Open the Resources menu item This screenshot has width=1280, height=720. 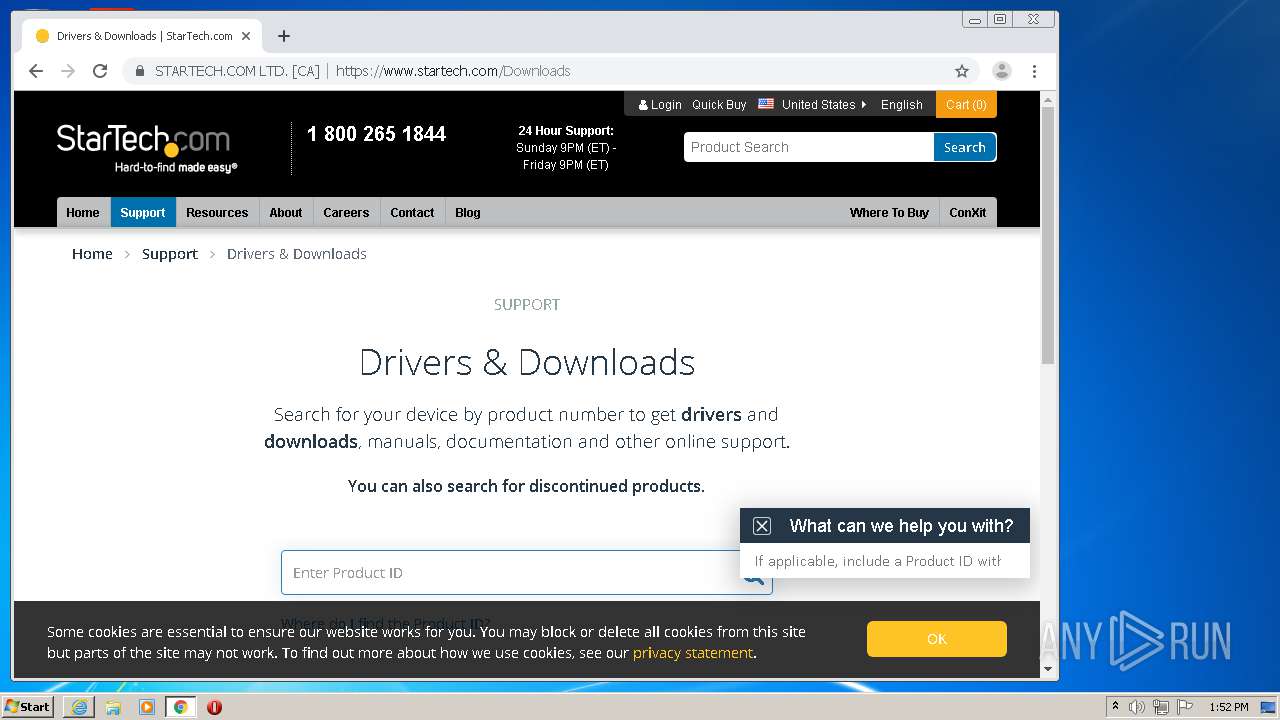pos(217,212)
